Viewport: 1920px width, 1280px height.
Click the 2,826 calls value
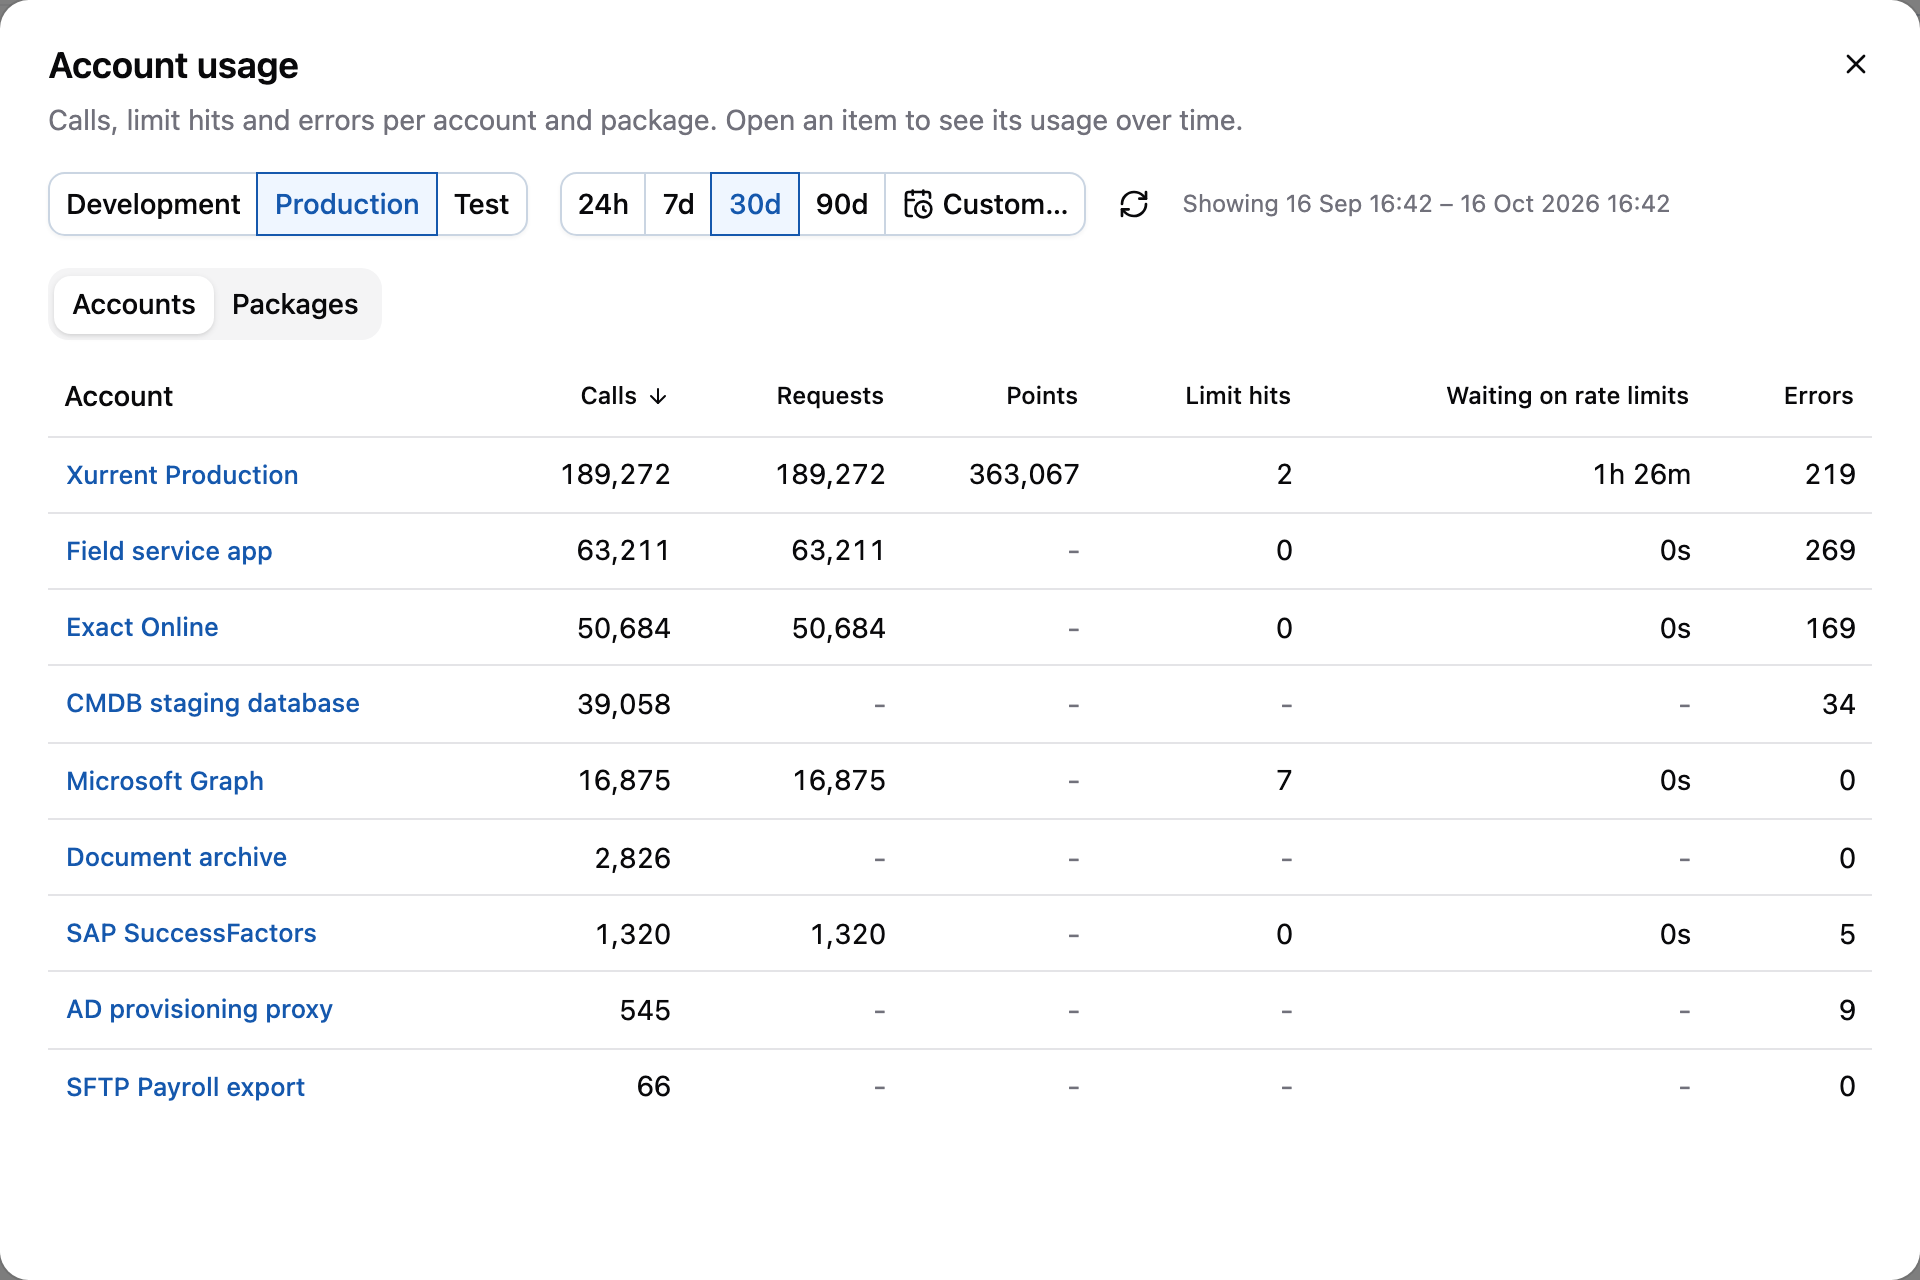pyautogui.click(x=632, y=858)
